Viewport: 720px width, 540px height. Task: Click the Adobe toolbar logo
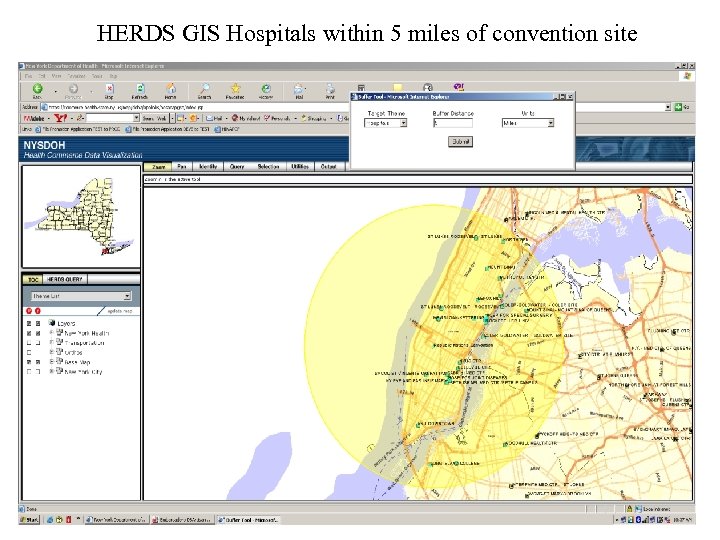pos(34,118)
